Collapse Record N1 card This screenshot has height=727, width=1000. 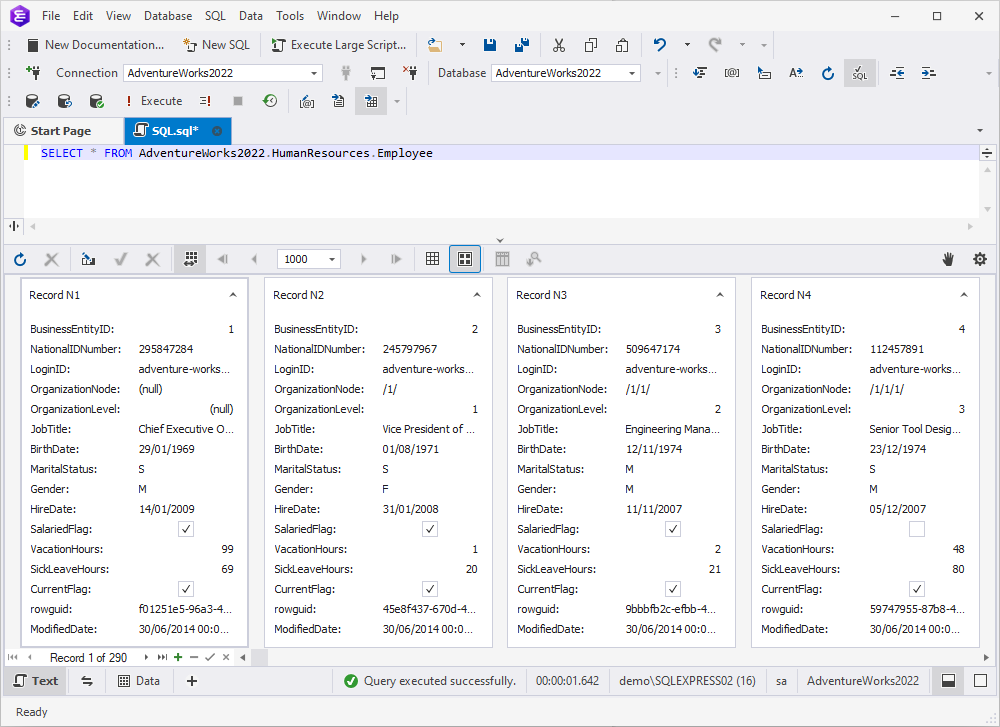coord(233,295)
